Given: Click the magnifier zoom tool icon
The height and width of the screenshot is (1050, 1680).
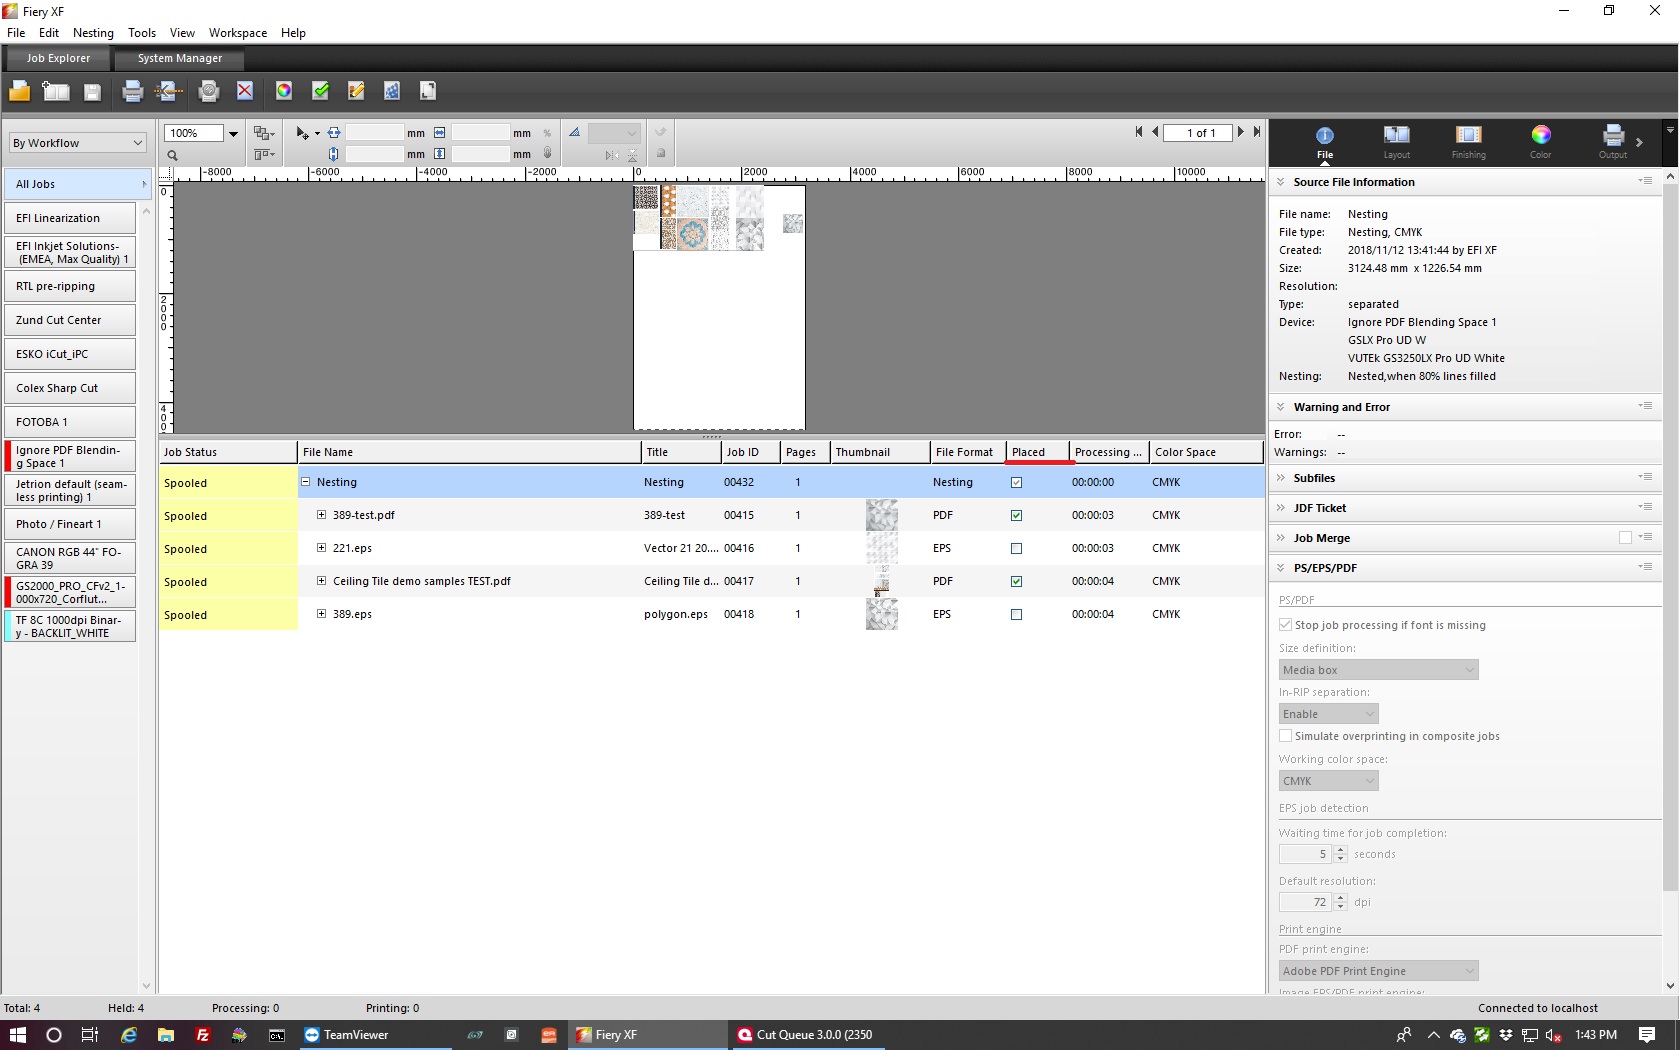Looking at the screenshot, I should click(x=172, y=155).
